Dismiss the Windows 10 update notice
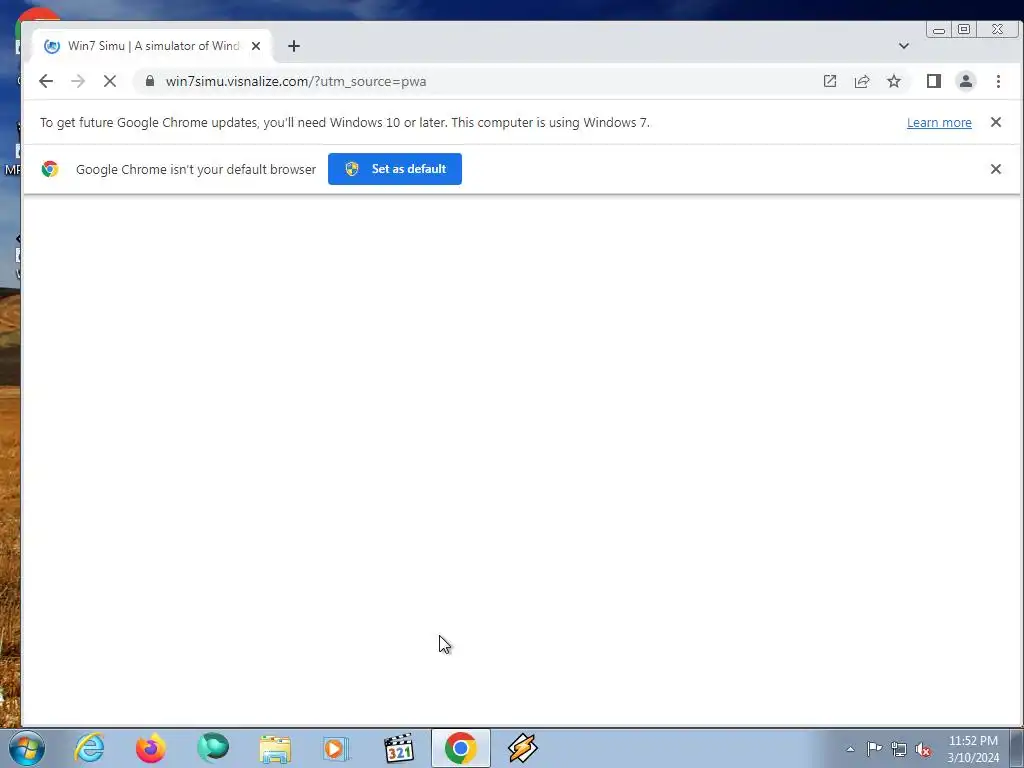 click(995, 122)
